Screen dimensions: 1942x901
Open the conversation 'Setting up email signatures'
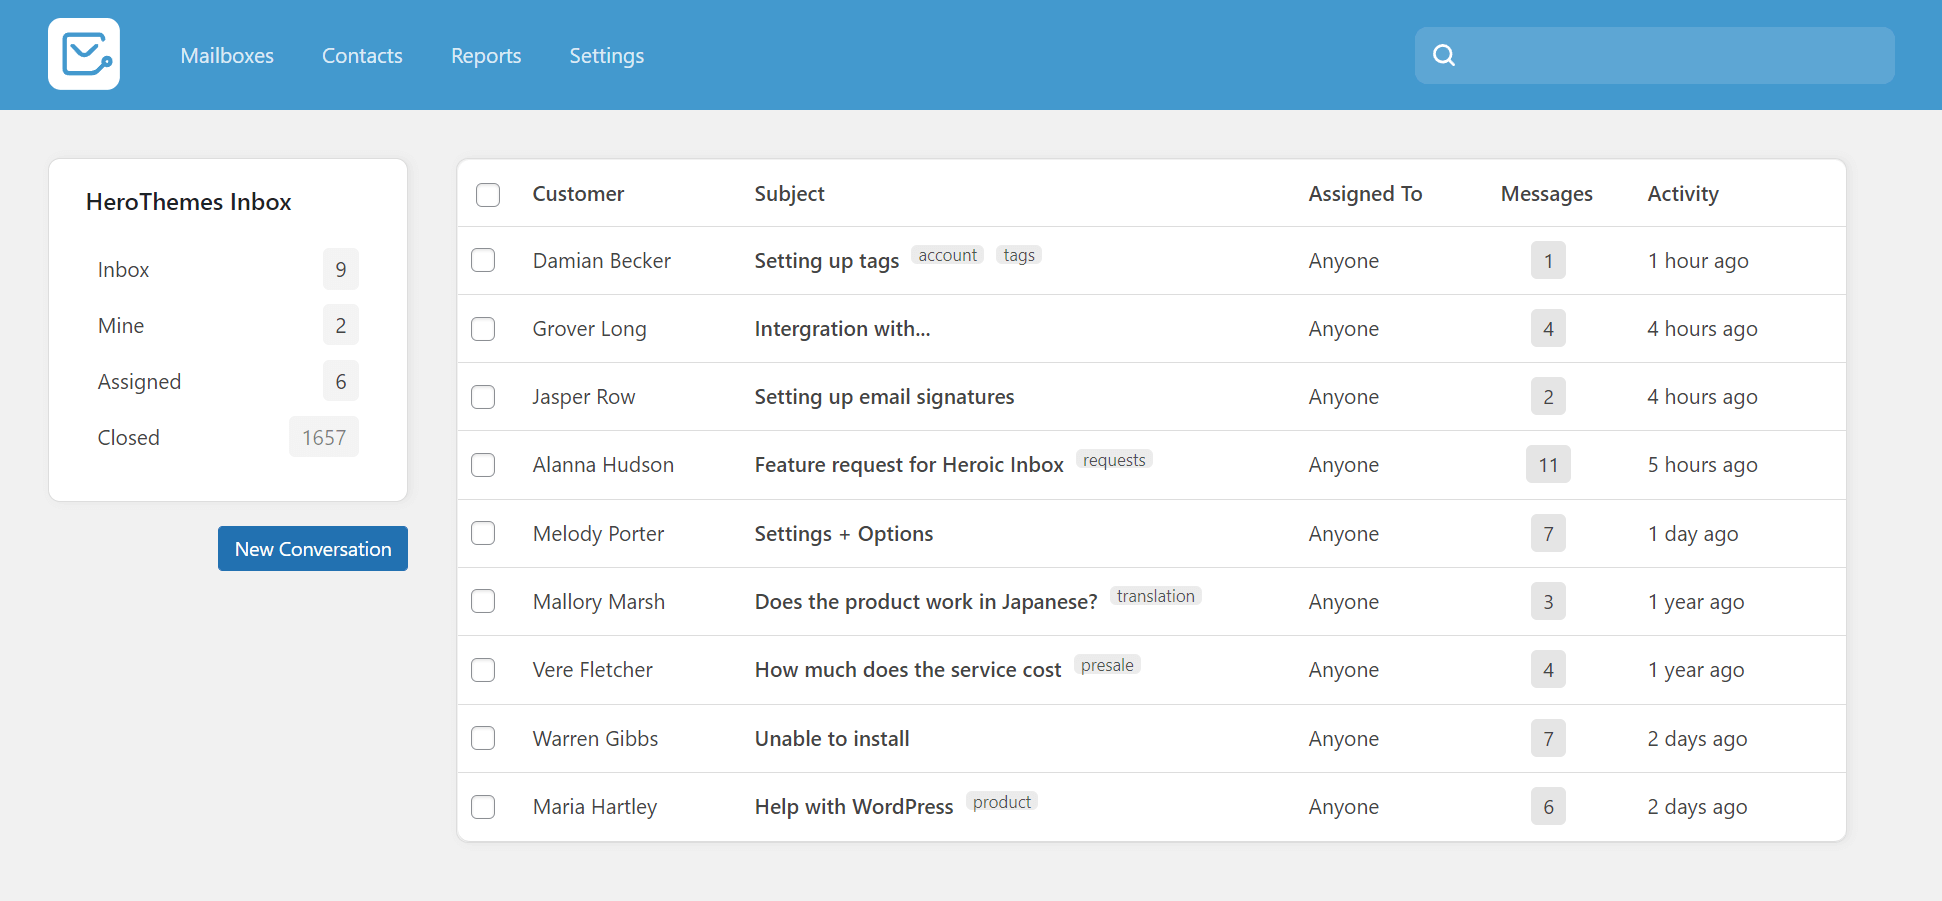(884, 396)
